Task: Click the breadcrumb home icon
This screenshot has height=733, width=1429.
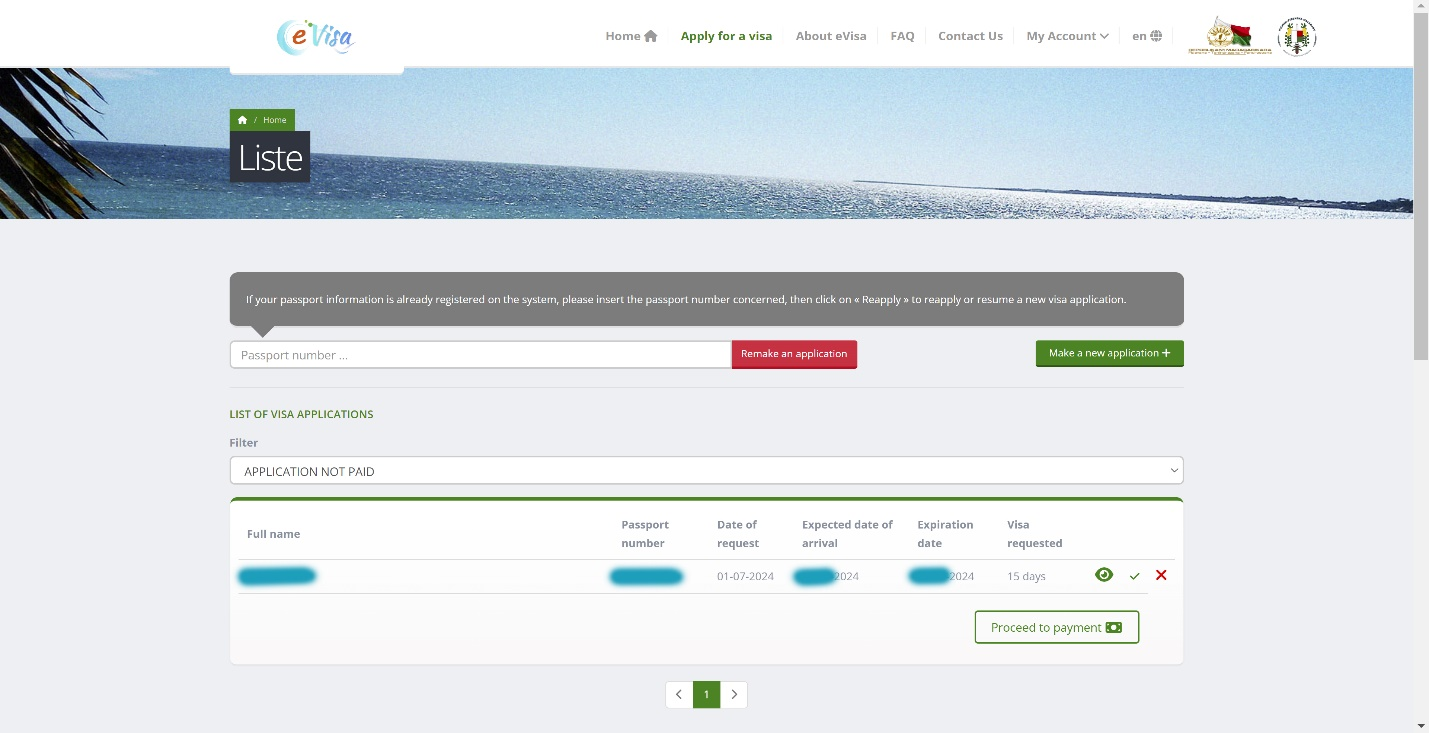Action: click(x=242, y=120)
